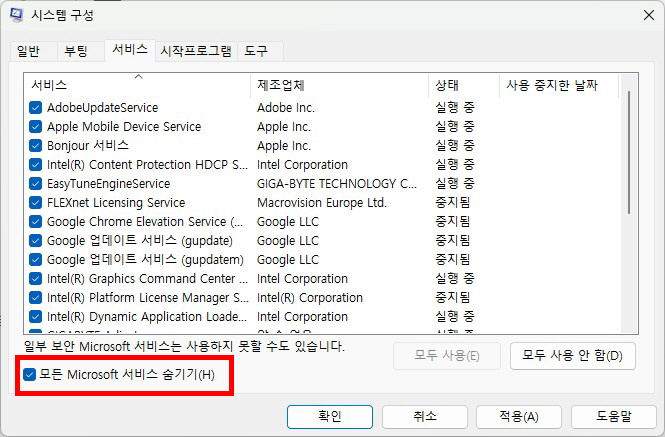Click the 시스템 구성 title bar icon
This screenshot has width=665, height=437.
[x=17, y=15]
